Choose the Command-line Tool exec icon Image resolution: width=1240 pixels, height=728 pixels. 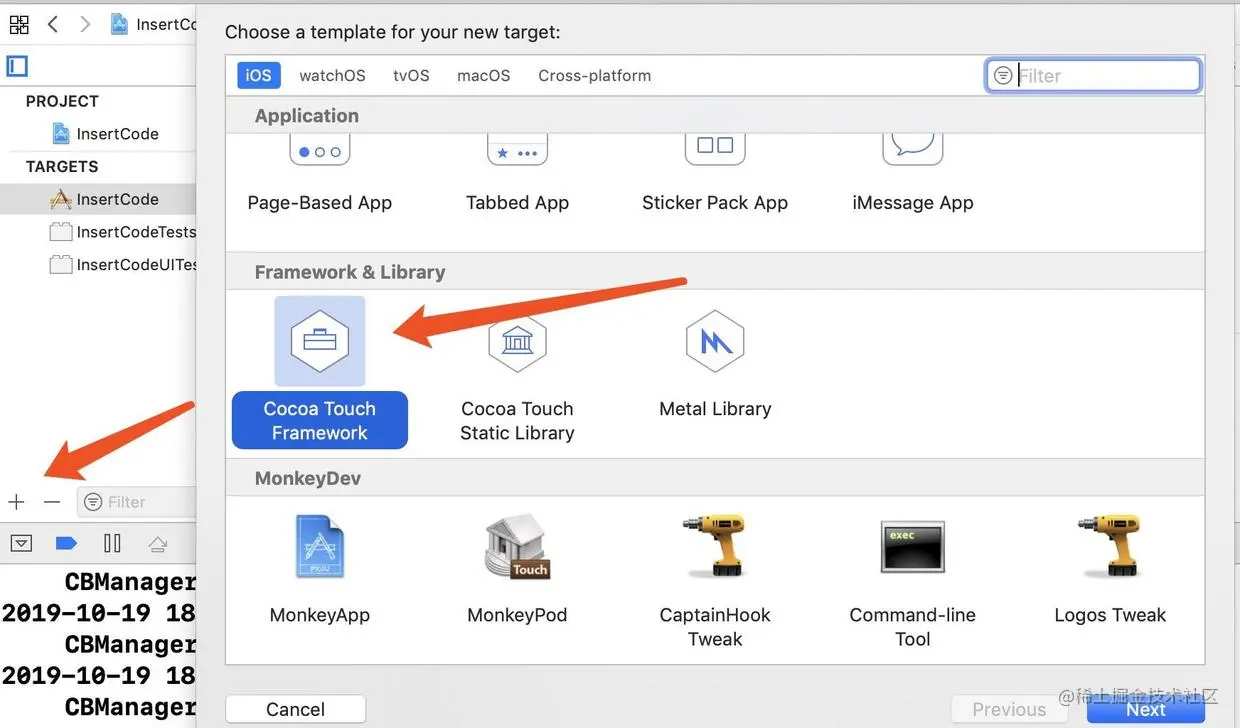(x=913, y=546)
